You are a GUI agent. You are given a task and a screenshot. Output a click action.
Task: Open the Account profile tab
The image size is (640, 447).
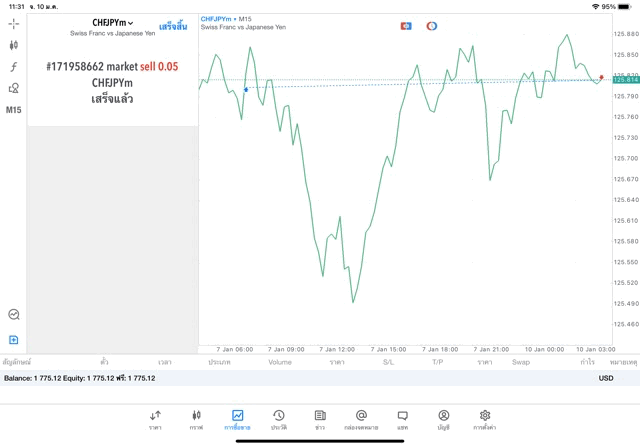click(x=443, y=419)
